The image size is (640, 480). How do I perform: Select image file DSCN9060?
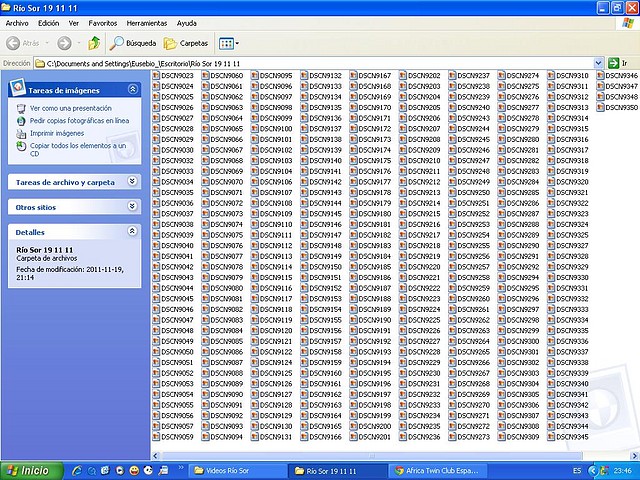pyautogui.click(x=222, y=76)
